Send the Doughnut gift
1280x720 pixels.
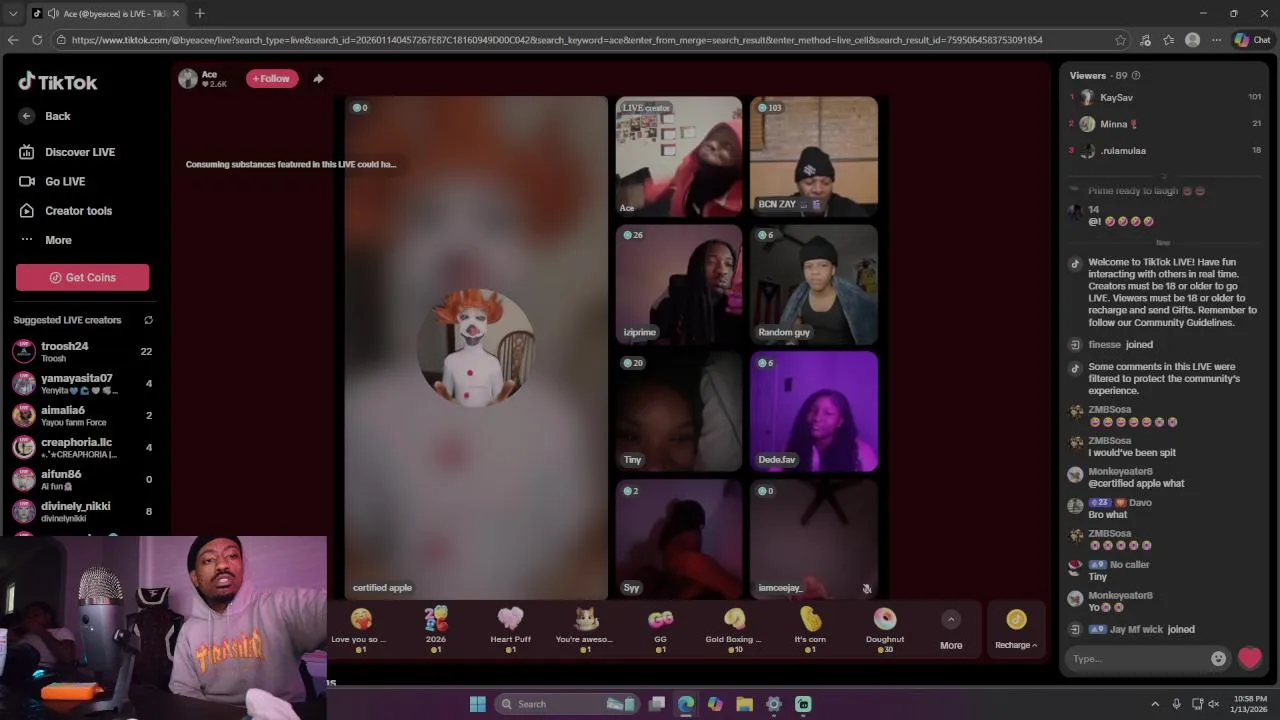885,630
